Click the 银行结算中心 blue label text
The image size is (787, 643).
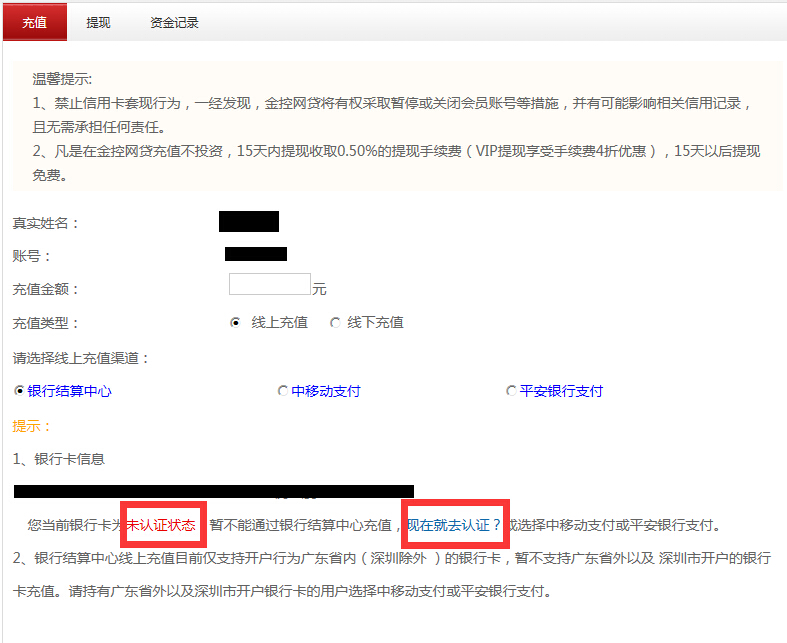coord(69,391)
